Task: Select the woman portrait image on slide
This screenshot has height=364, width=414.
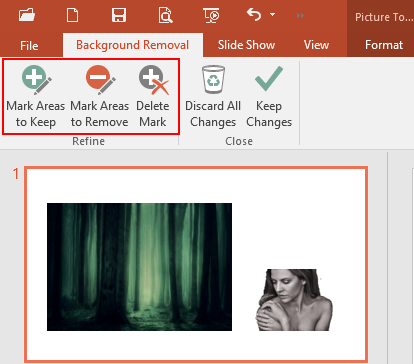Action: coord(294,300)
